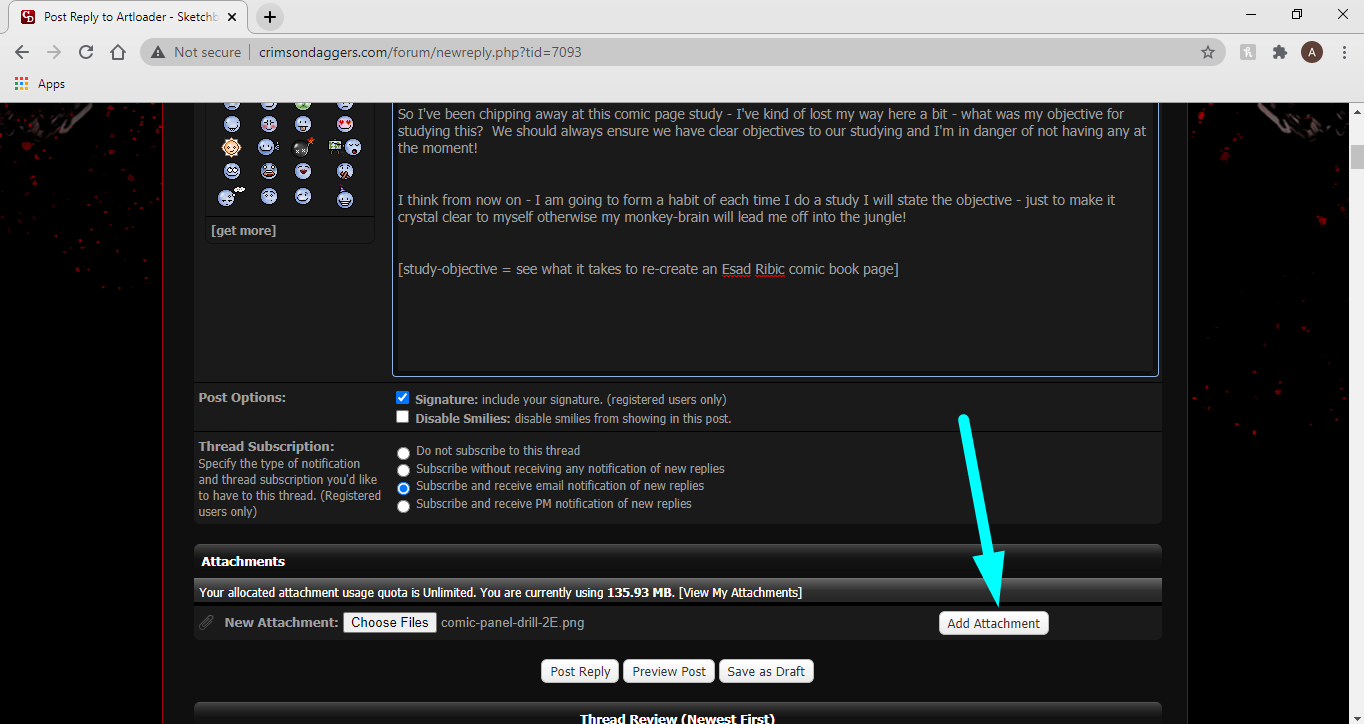
Task: Insert the surprised raised-eyebrows smiley
Action: (269, 196)
